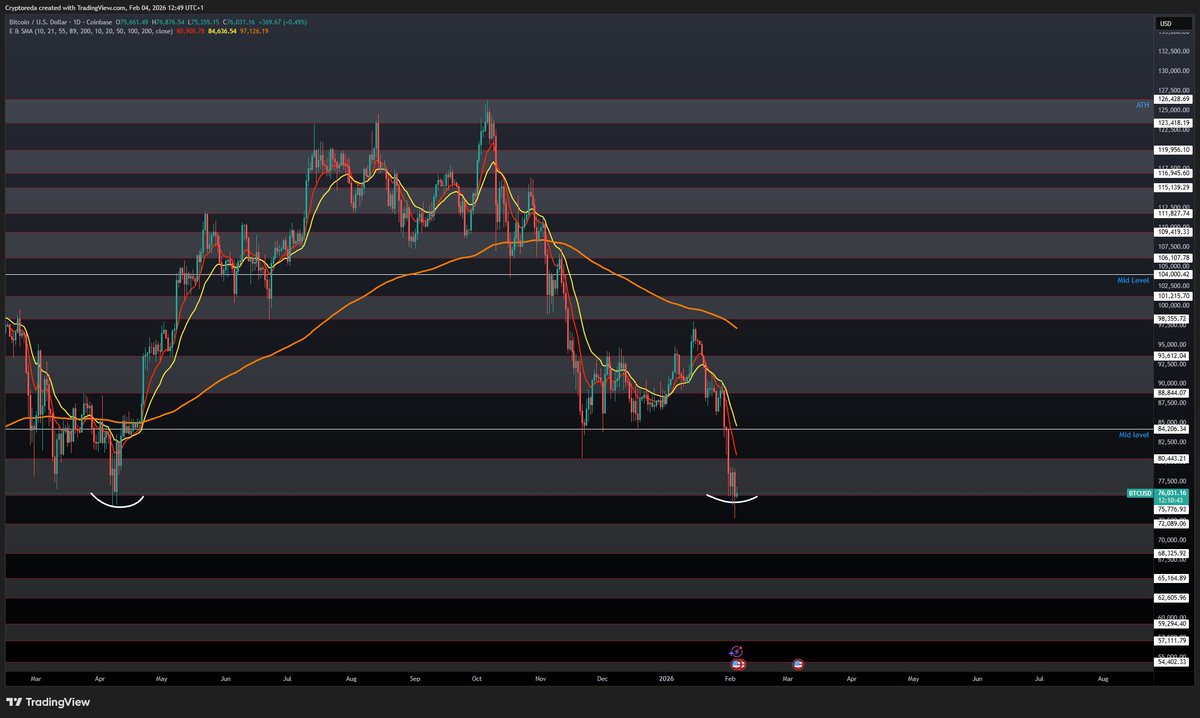Click the US flag event icon near Mar
1200x718 pixels.
(798, 663)
